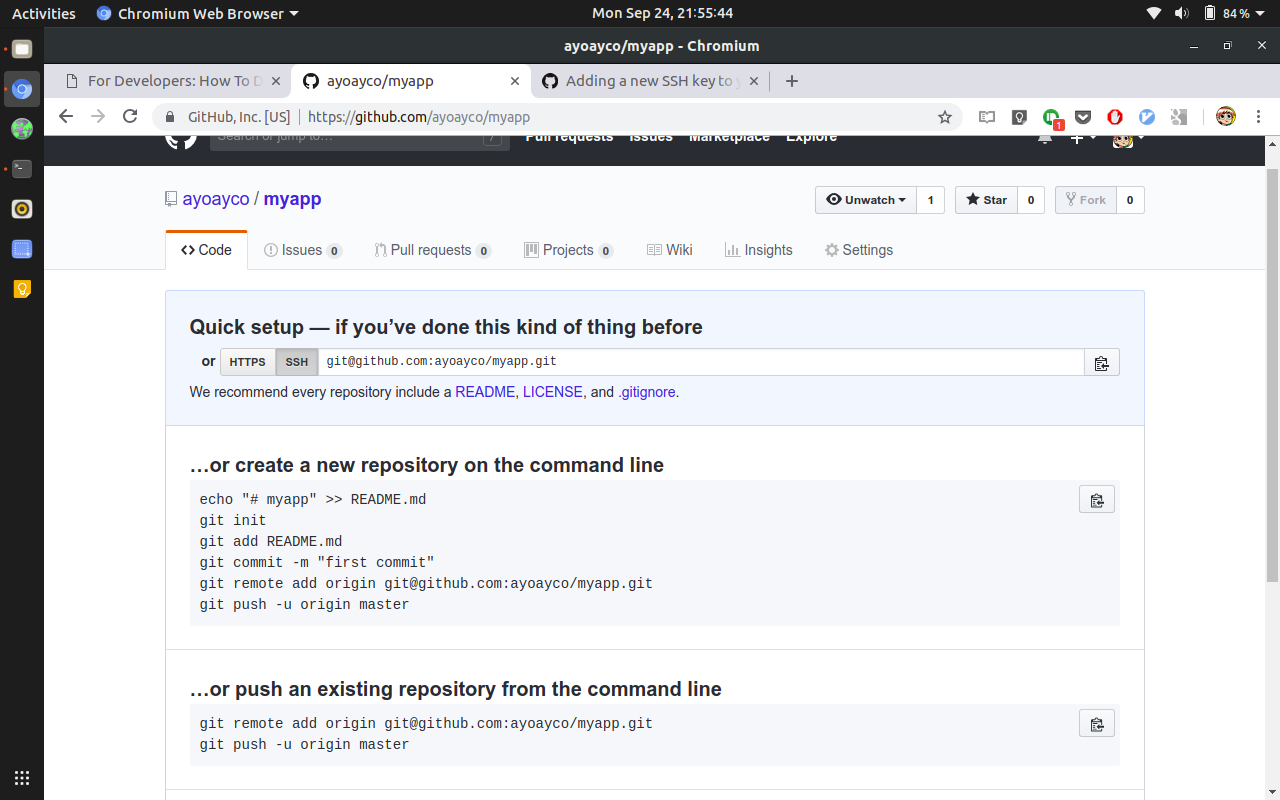The width and height of the screenshot is (1280, 800).
Task: Open a new browser tab
Action: (x=792, y=81)
